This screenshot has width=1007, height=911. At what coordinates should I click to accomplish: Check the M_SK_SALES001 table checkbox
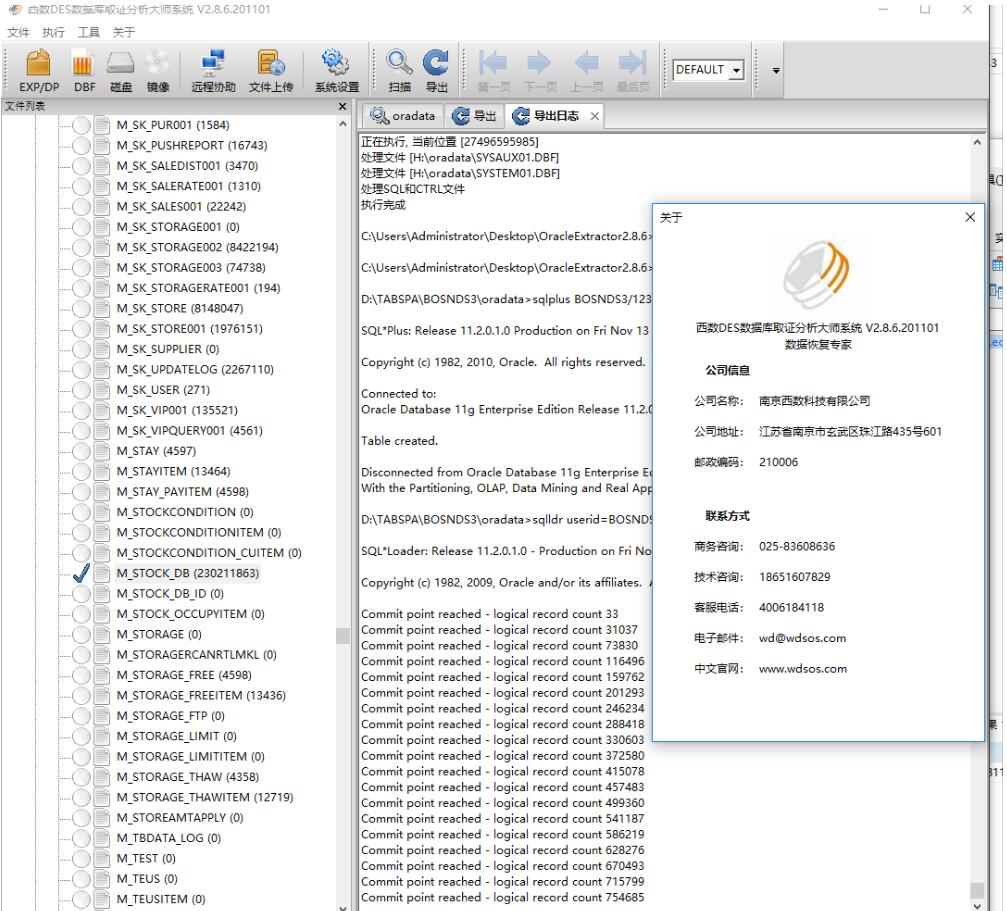[82, 207]
